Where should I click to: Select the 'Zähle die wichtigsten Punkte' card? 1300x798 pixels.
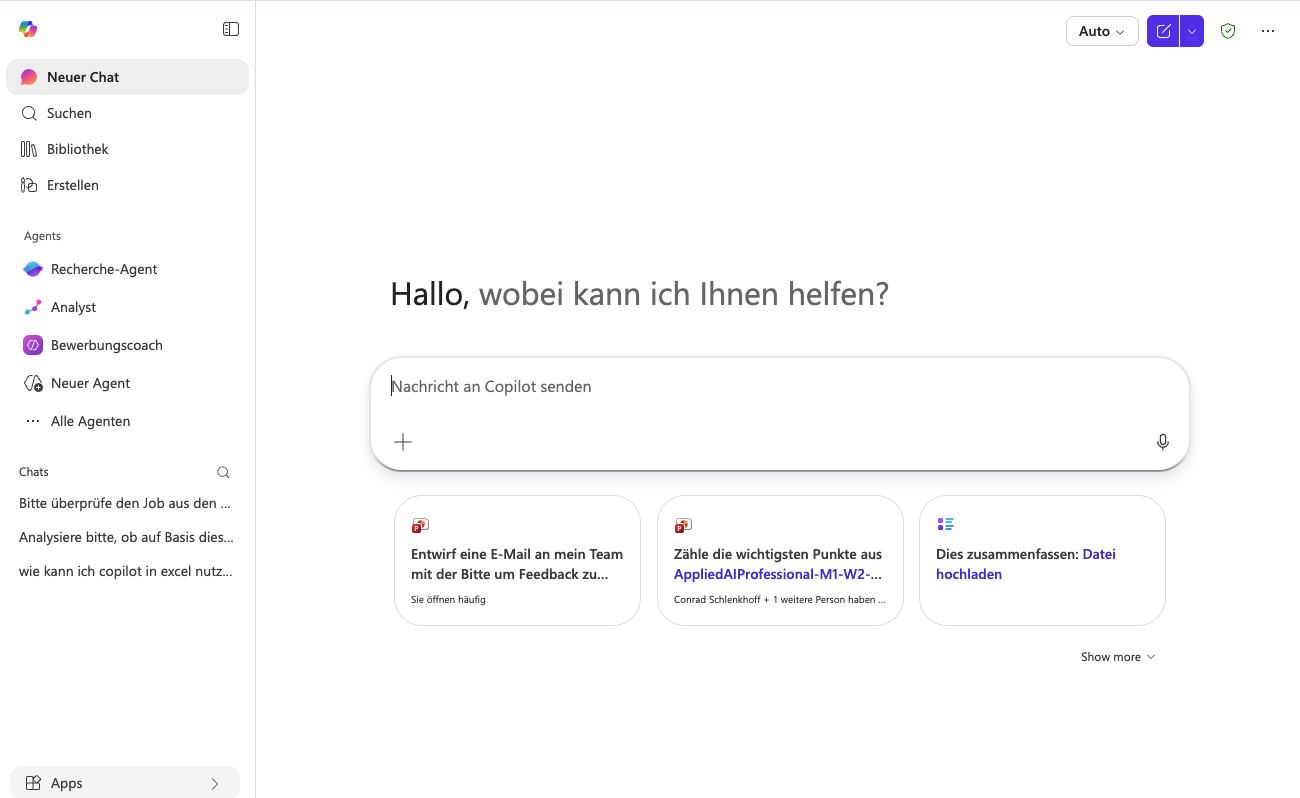(x=780, y=561)
